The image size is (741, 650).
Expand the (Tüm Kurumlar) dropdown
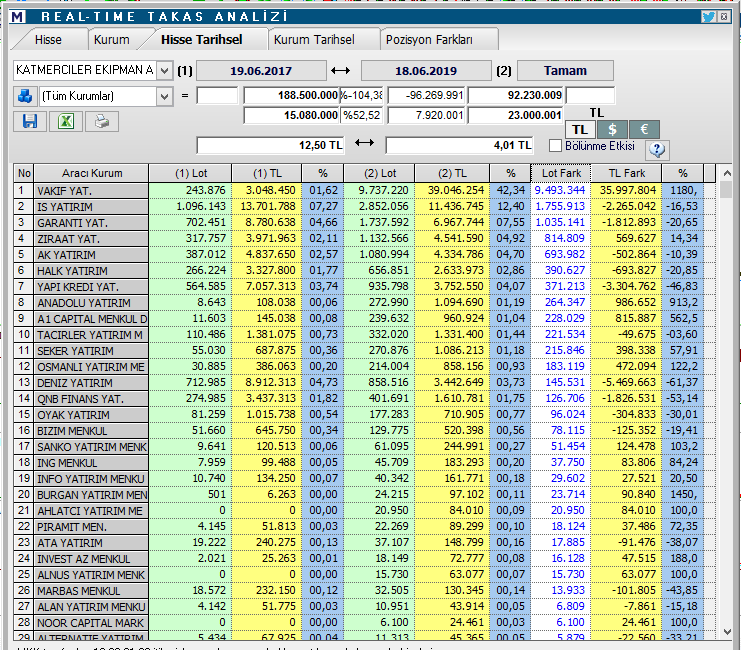tap(164, 96)
